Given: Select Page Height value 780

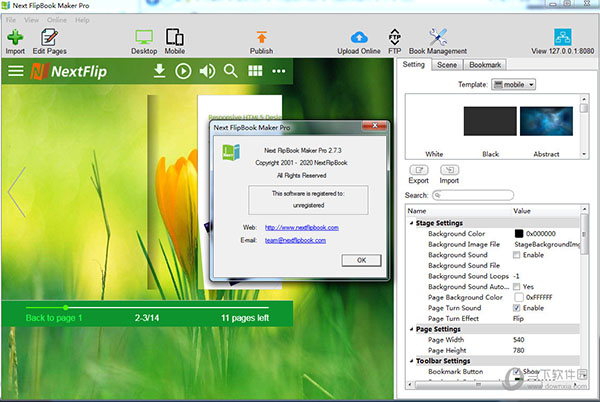Looking at the screenshot, I should click(x=518, y=350).
